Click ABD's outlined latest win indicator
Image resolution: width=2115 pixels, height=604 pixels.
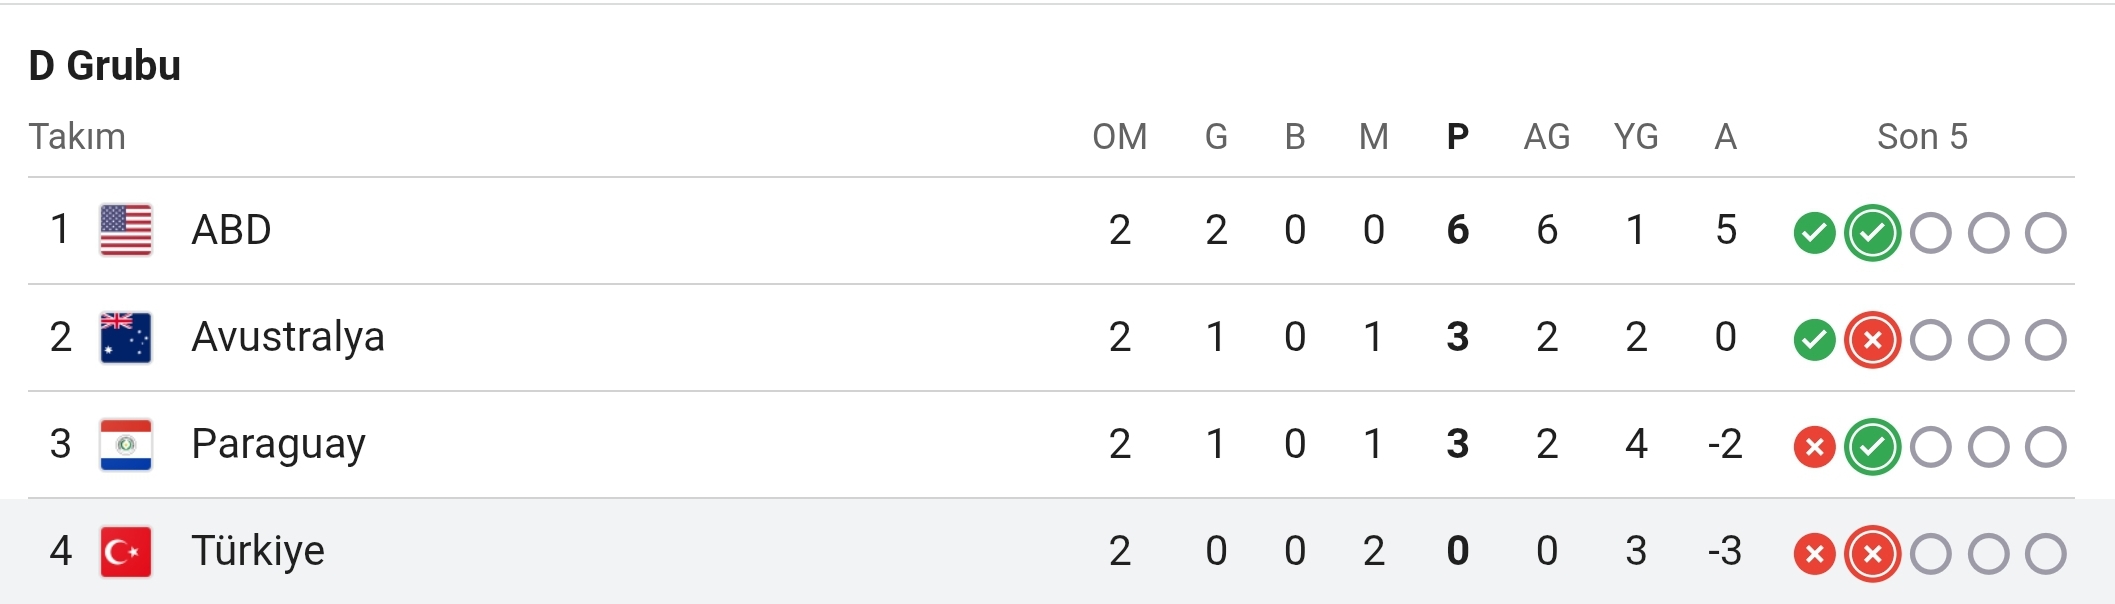click(1872, 233)
